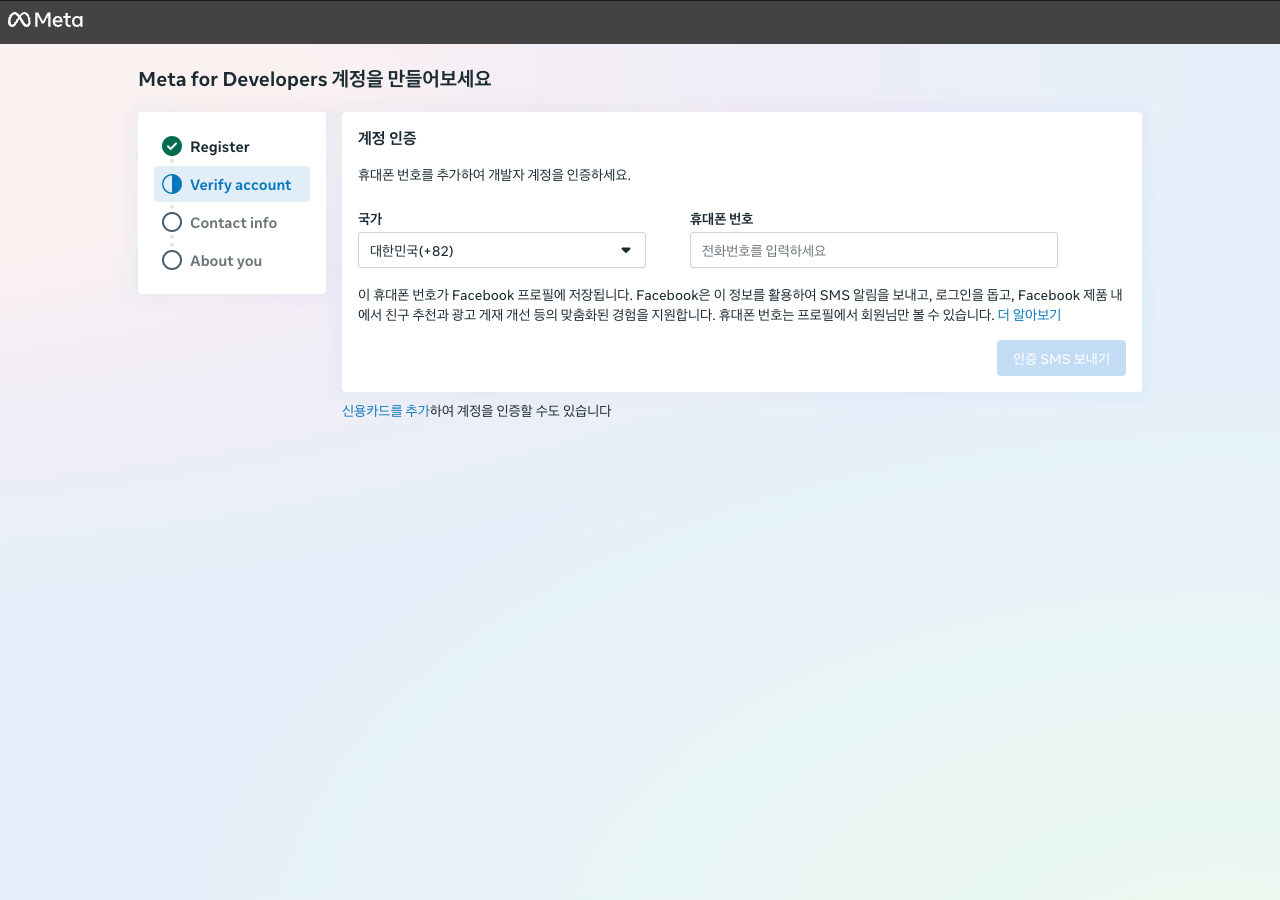Click the half-filled Verify account step icon
This screenshot has width=1280, height=900.
coord(172,184)
